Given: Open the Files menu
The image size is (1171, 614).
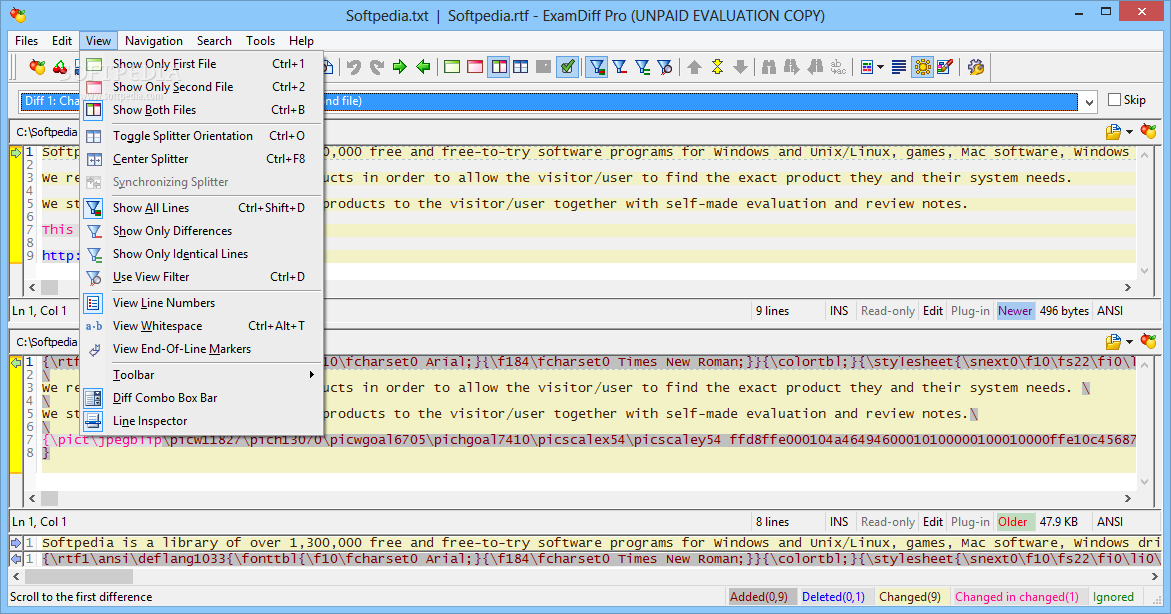Looking at the screenshot, I should (x=26, y=40).
